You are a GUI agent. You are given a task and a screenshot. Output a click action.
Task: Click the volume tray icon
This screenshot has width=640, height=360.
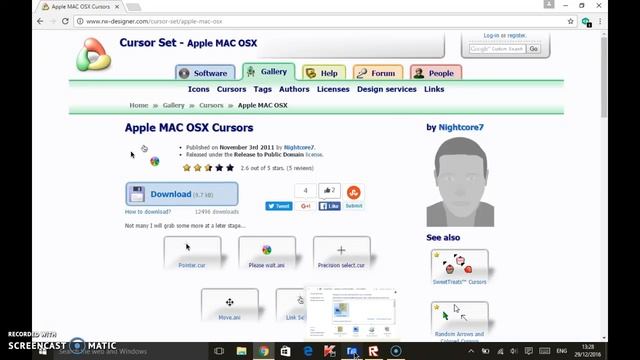[514, 351]
